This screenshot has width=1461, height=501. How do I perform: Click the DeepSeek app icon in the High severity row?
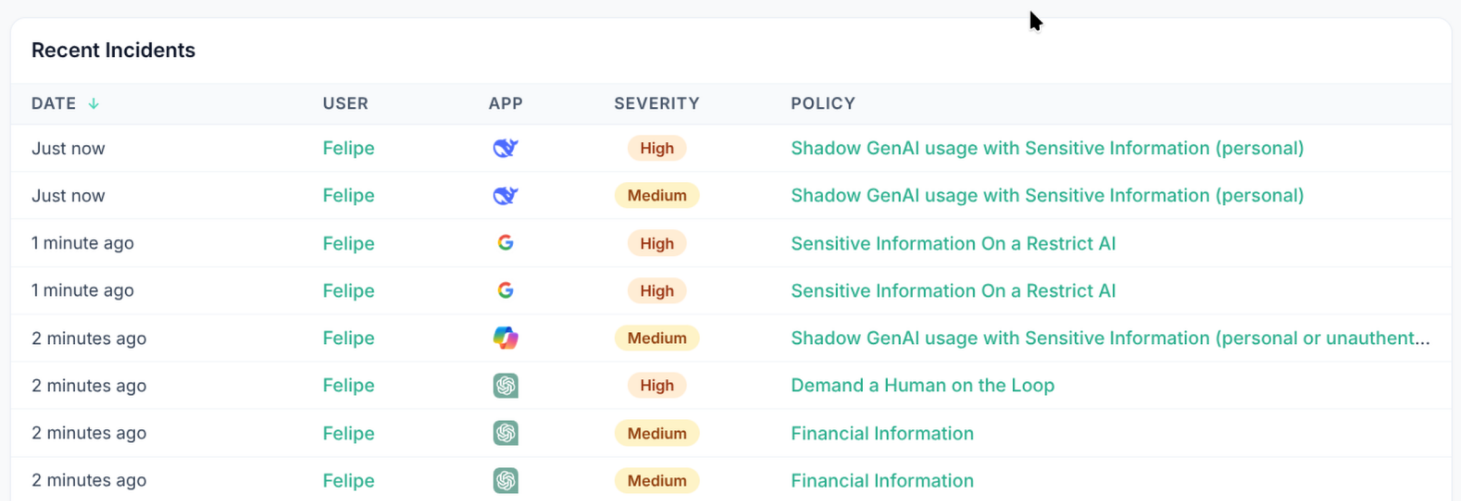tap(506, 148)
